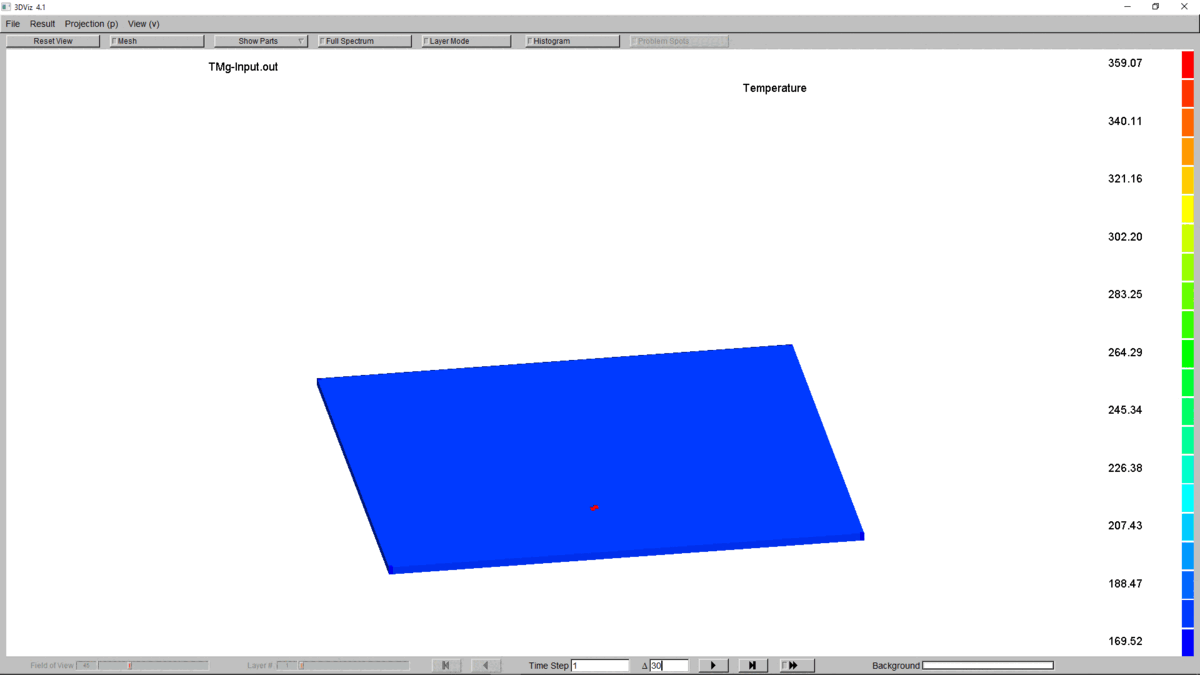Enable the Histogram checkbox

(x=530, y=41)
